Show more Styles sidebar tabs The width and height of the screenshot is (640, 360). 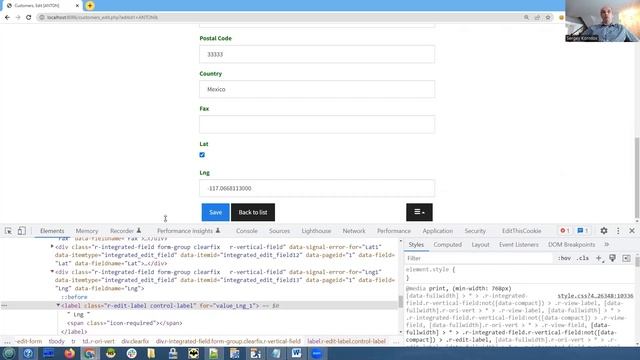pos(607,244)
